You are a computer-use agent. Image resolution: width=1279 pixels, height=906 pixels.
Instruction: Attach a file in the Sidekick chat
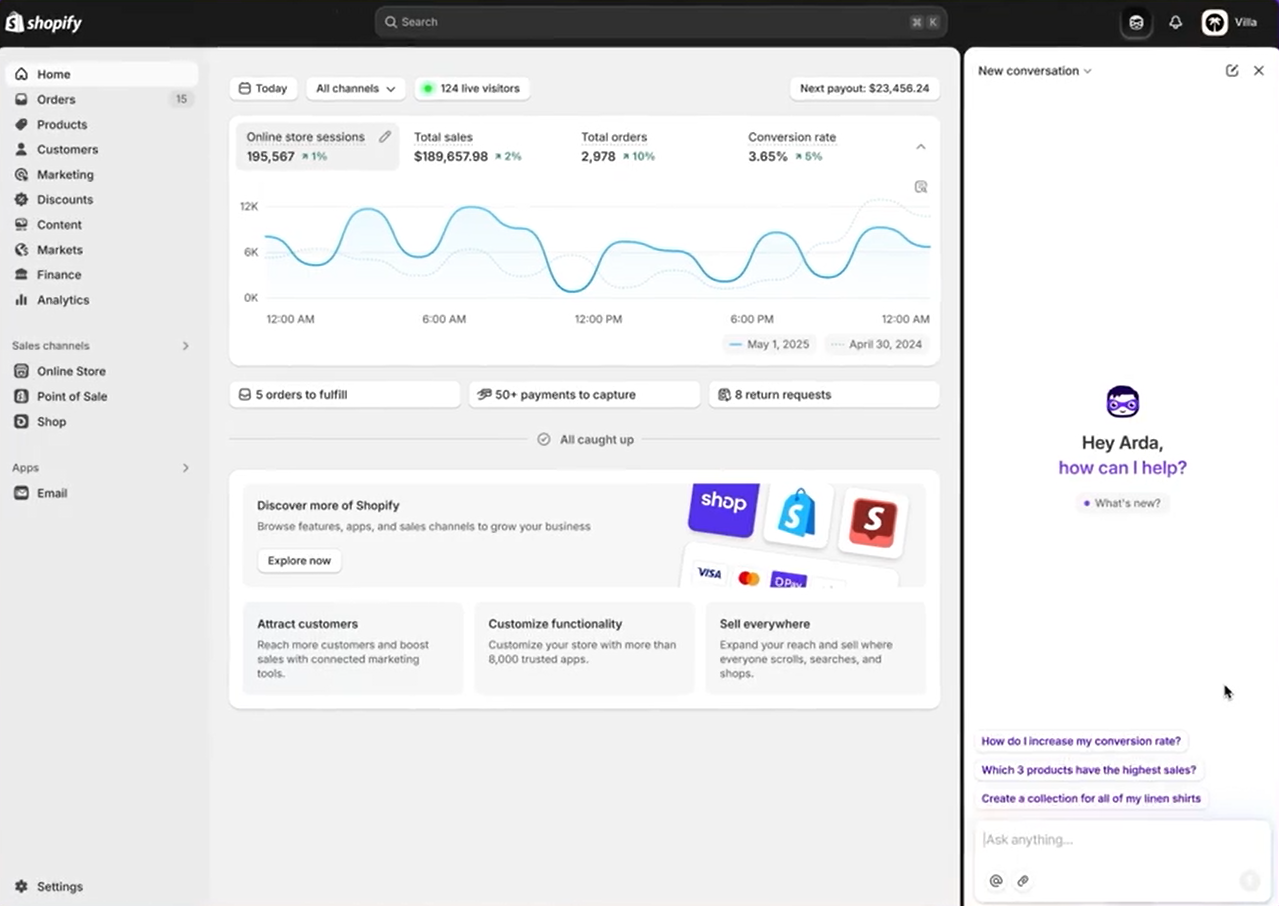pyautogui.click(x=1022, y=881)
